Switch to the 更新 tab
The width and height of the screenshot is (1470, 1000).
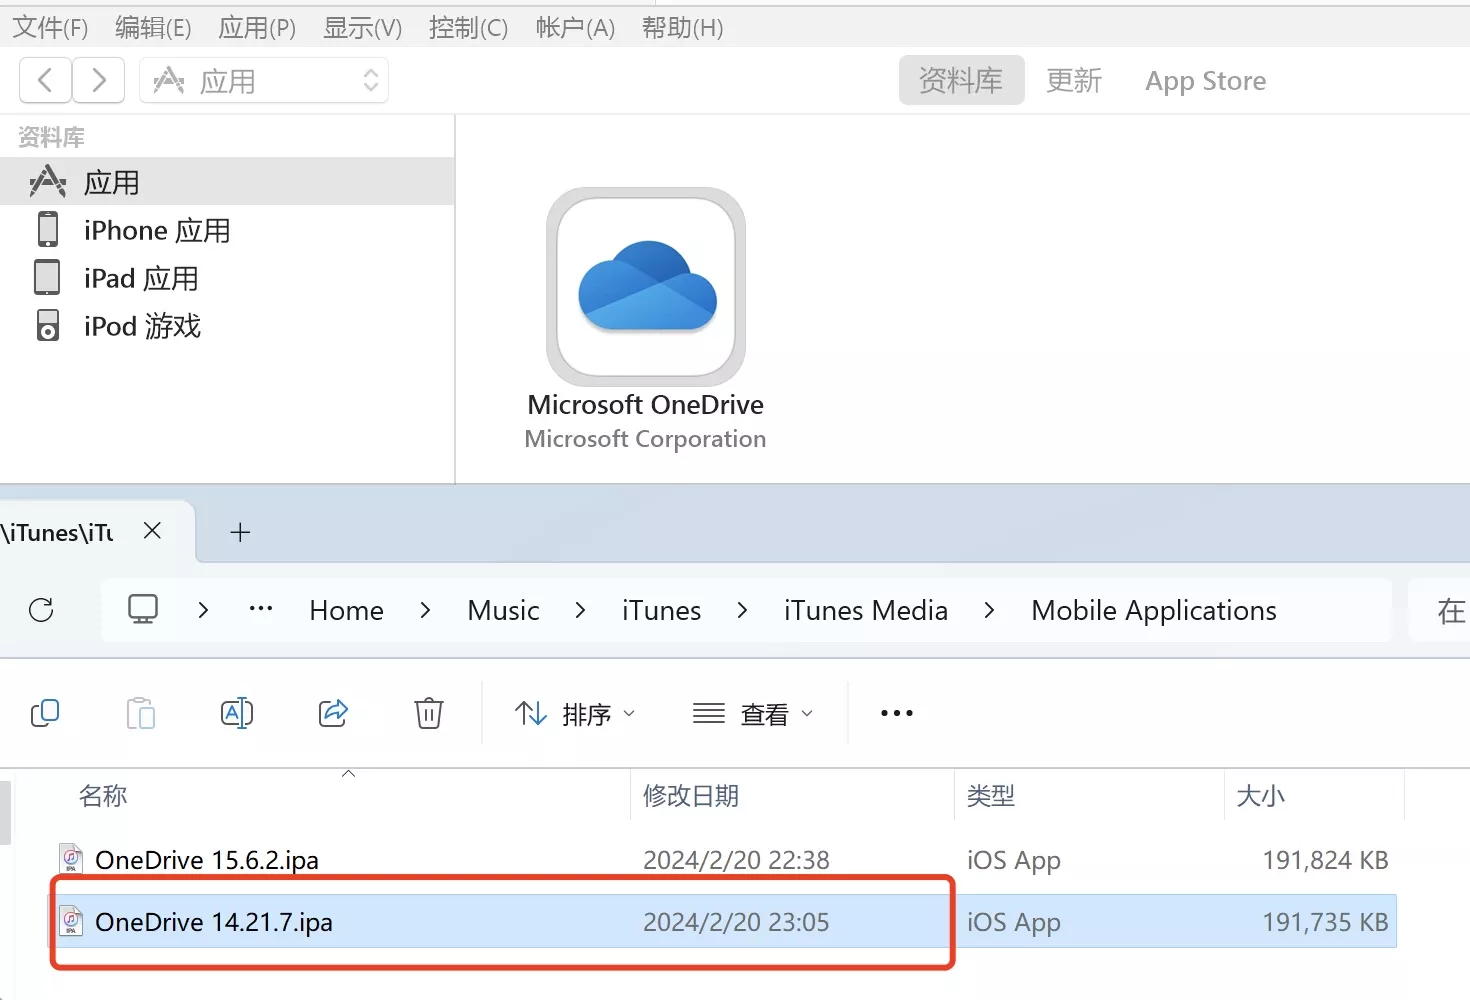[x=1074, y=80]
